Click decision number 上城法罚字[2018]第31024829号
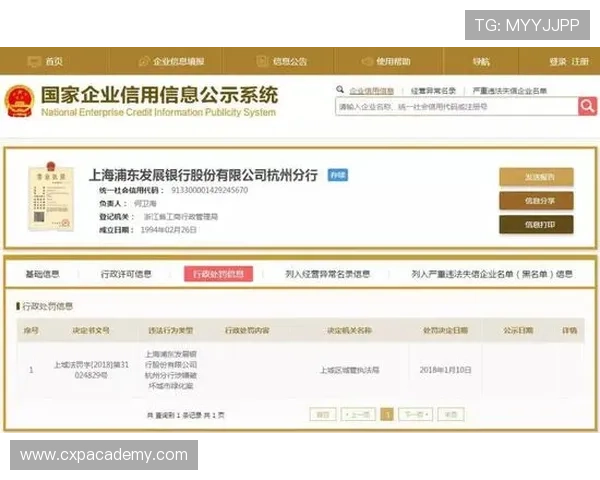Viewport: 600px width, 480px height. pyautogui.click(x=91, y=370)
